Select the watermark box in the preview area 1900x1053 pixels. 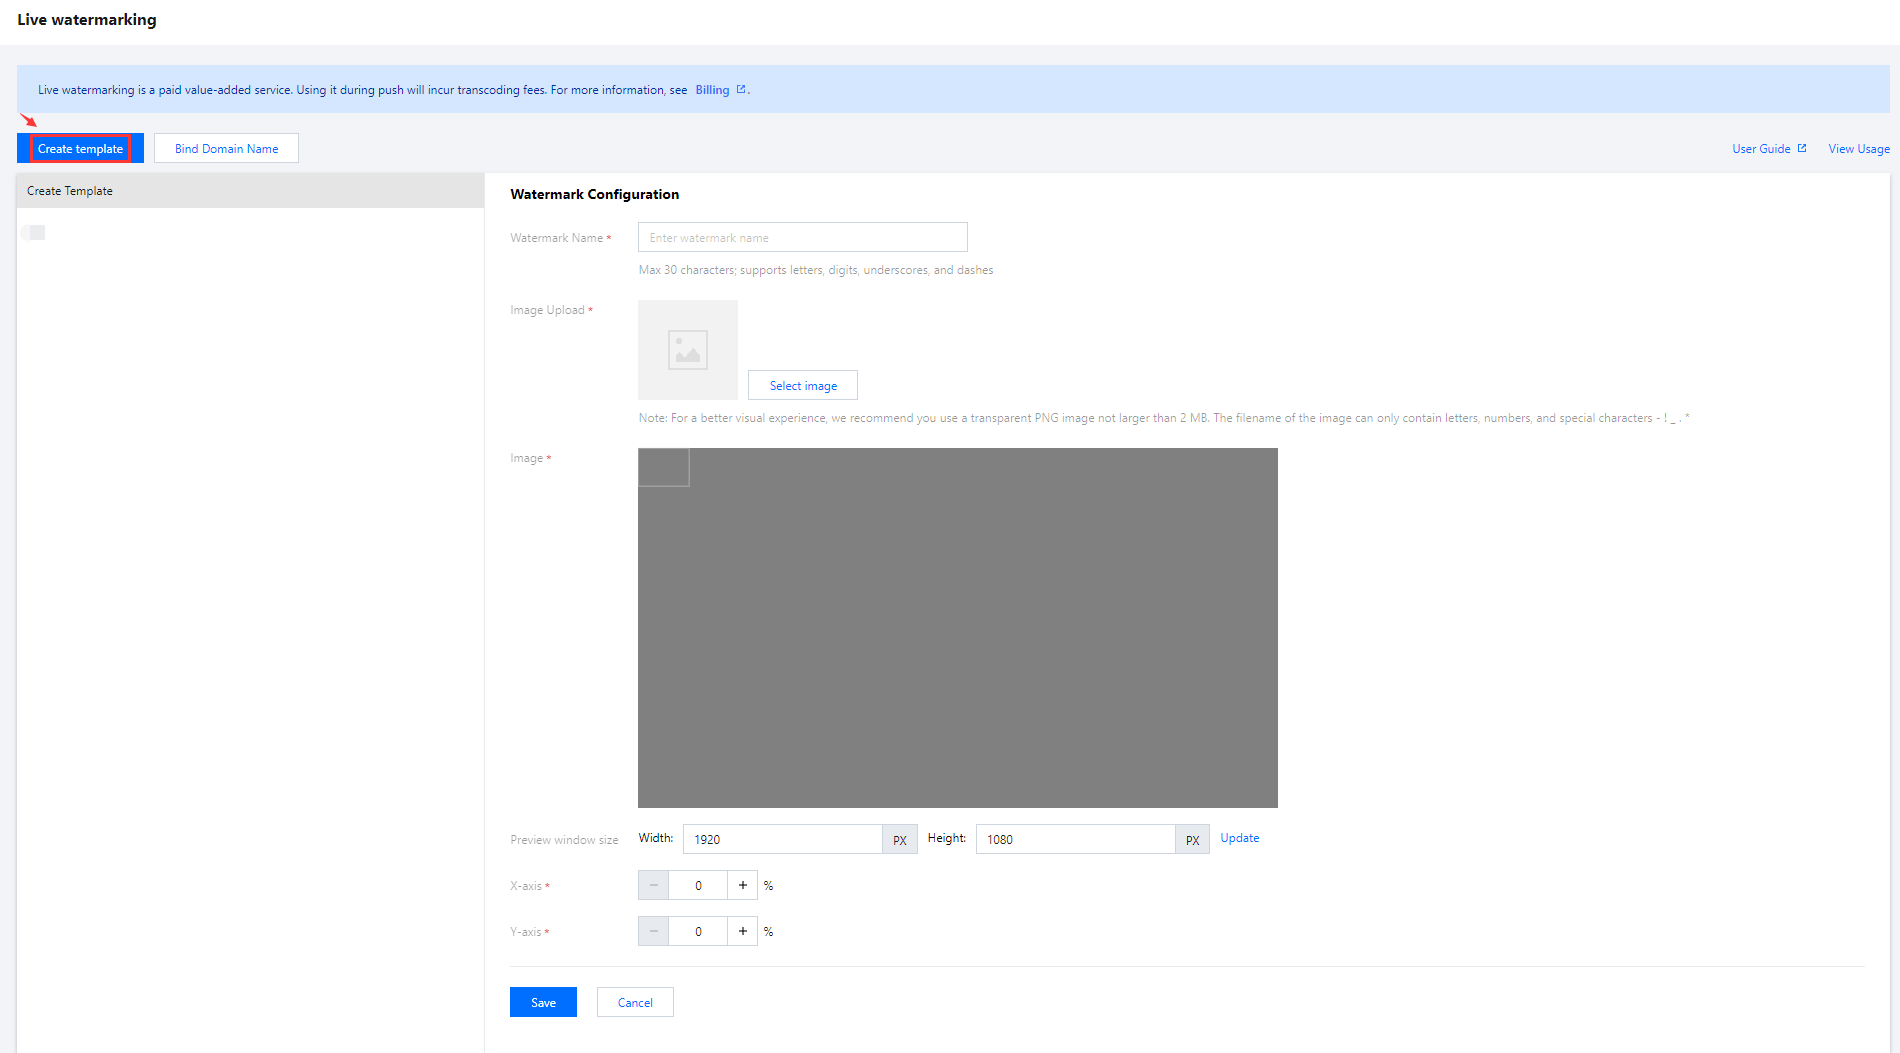click(664, 467)
